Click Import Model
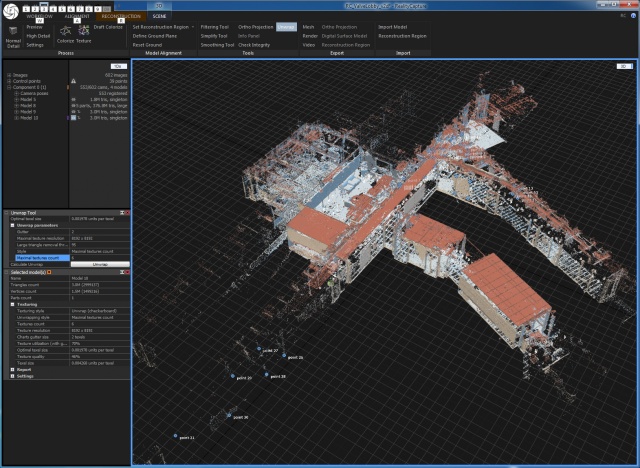640x468 pixels. pyautogui.click(x=392, y=27)
